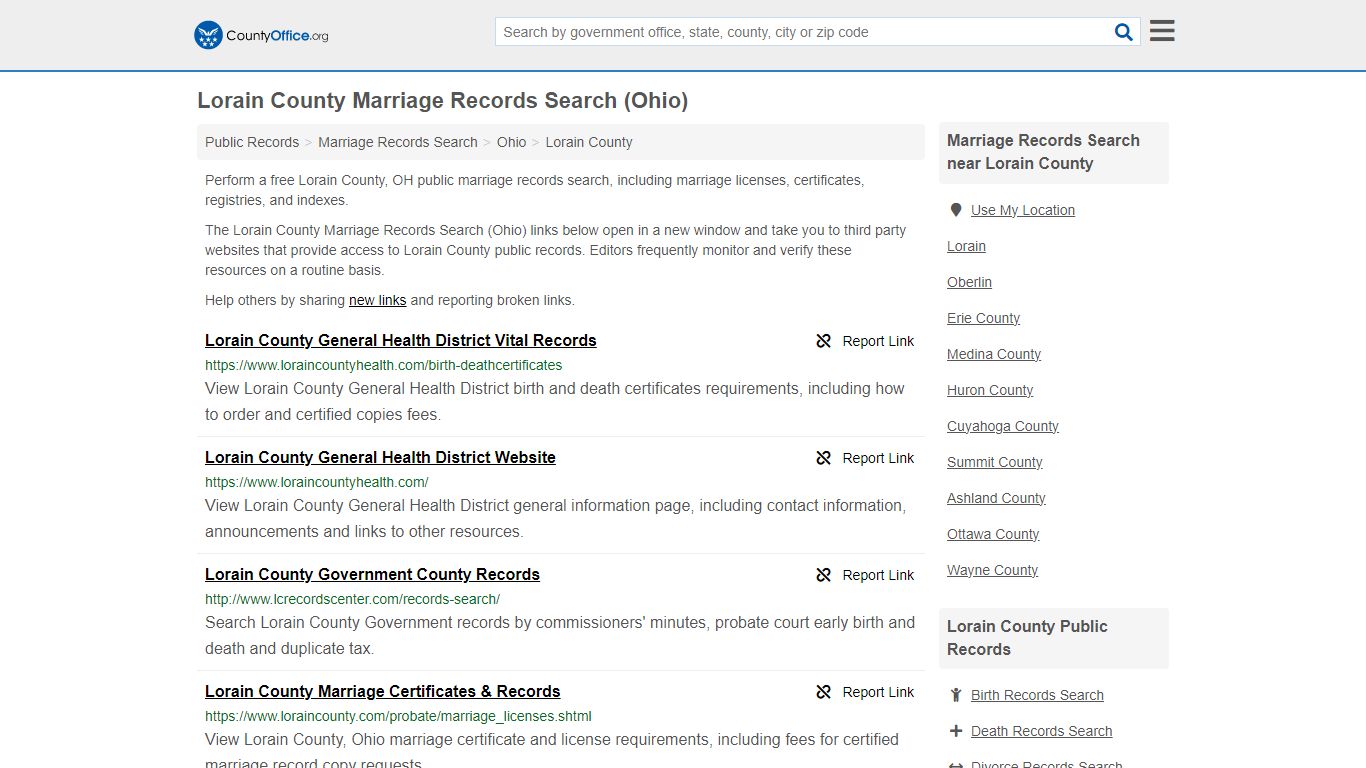Open Death Records Search link
The height and width of the screenshot is (768, 1366).
click(1041, 731)
